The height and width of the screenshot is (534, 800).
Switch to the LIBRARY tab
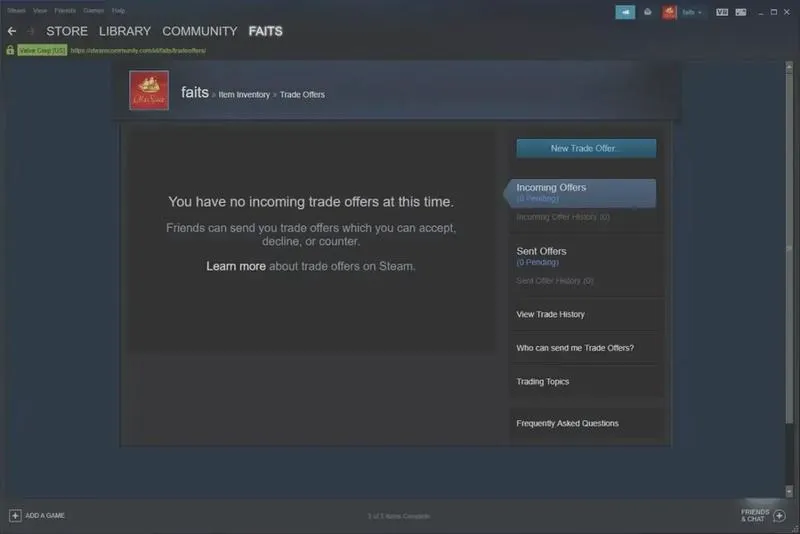[125, 31]
